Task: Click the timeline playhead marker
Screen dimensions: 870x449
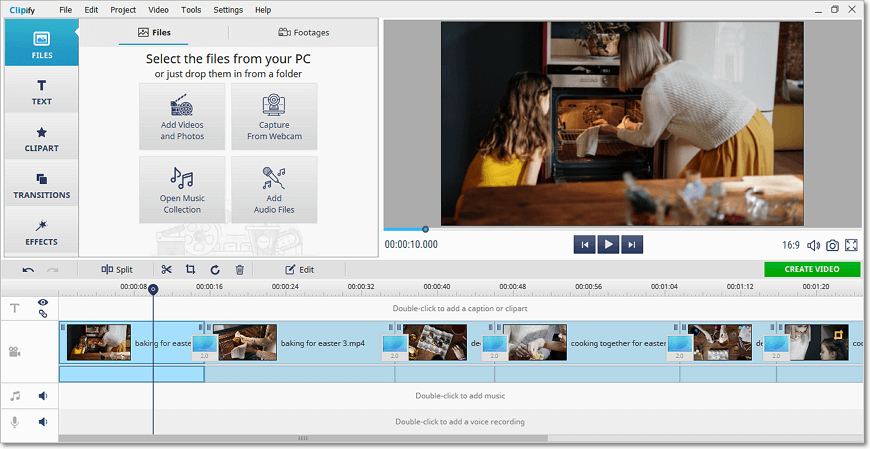Action: (153, 289)
